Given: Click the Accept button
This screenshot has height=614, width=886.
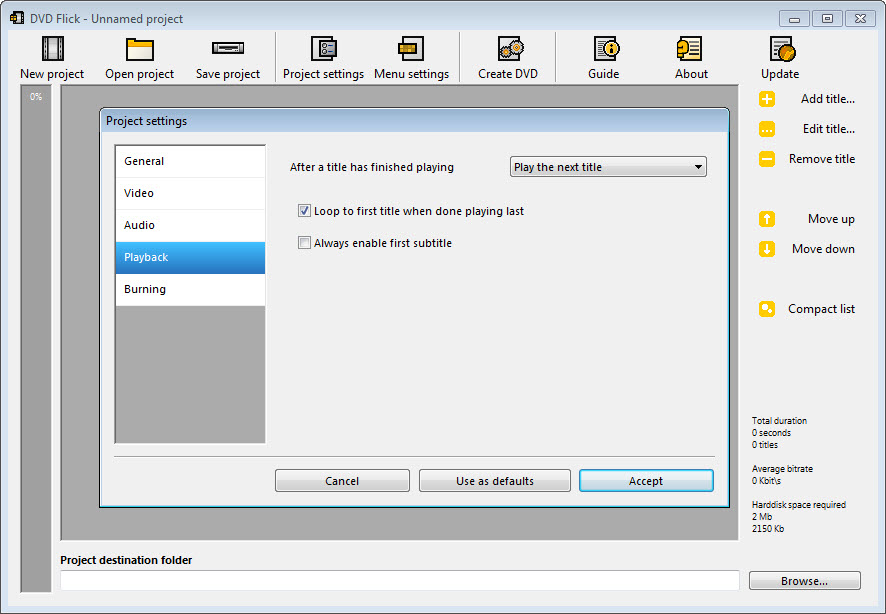Looking at the screenshot, I should click(x=646, y=481).
